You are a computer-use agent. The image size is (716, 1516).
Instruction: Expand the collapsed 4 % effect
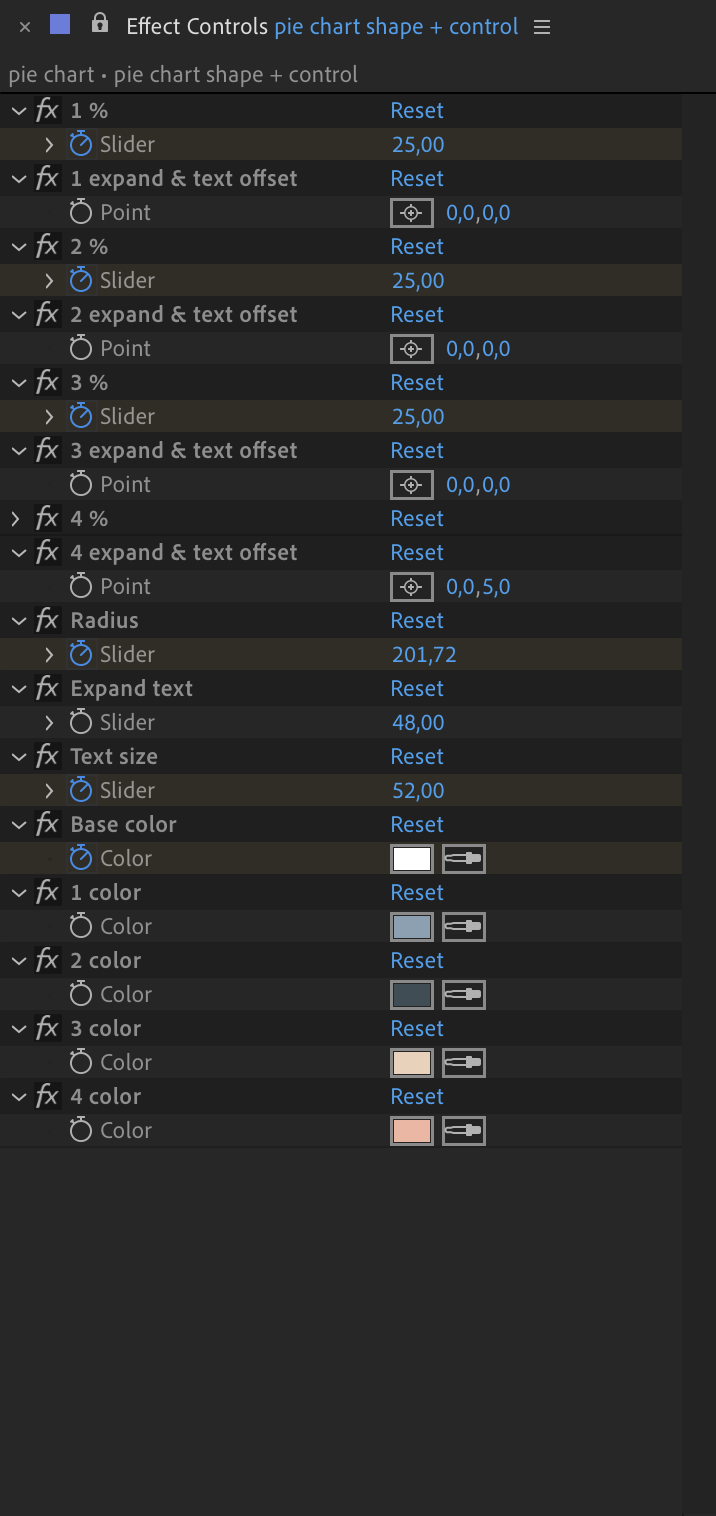point(16,518)
